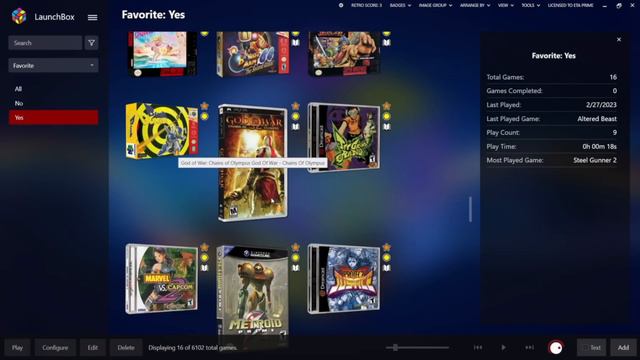640x360 pixels.
Task: Click the star badge next to Jet Grind Radio
Action: click(387, 106)
